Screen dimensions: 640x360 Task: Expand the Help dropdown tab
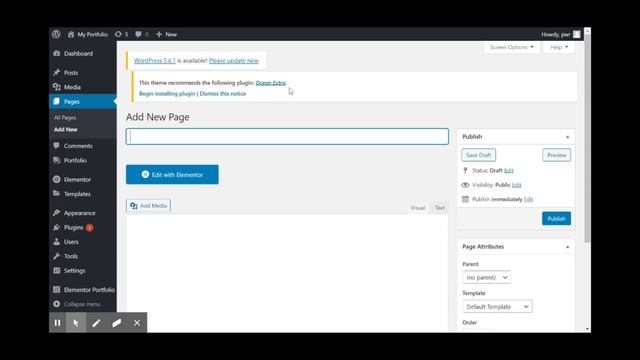click(559, 47)
